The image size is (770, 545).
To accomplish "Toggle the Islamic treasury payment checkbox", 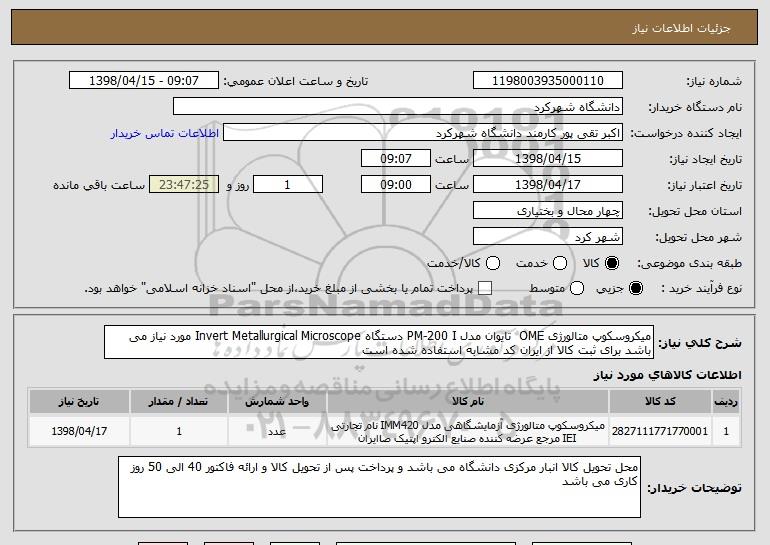I will (x=485, y=288).
